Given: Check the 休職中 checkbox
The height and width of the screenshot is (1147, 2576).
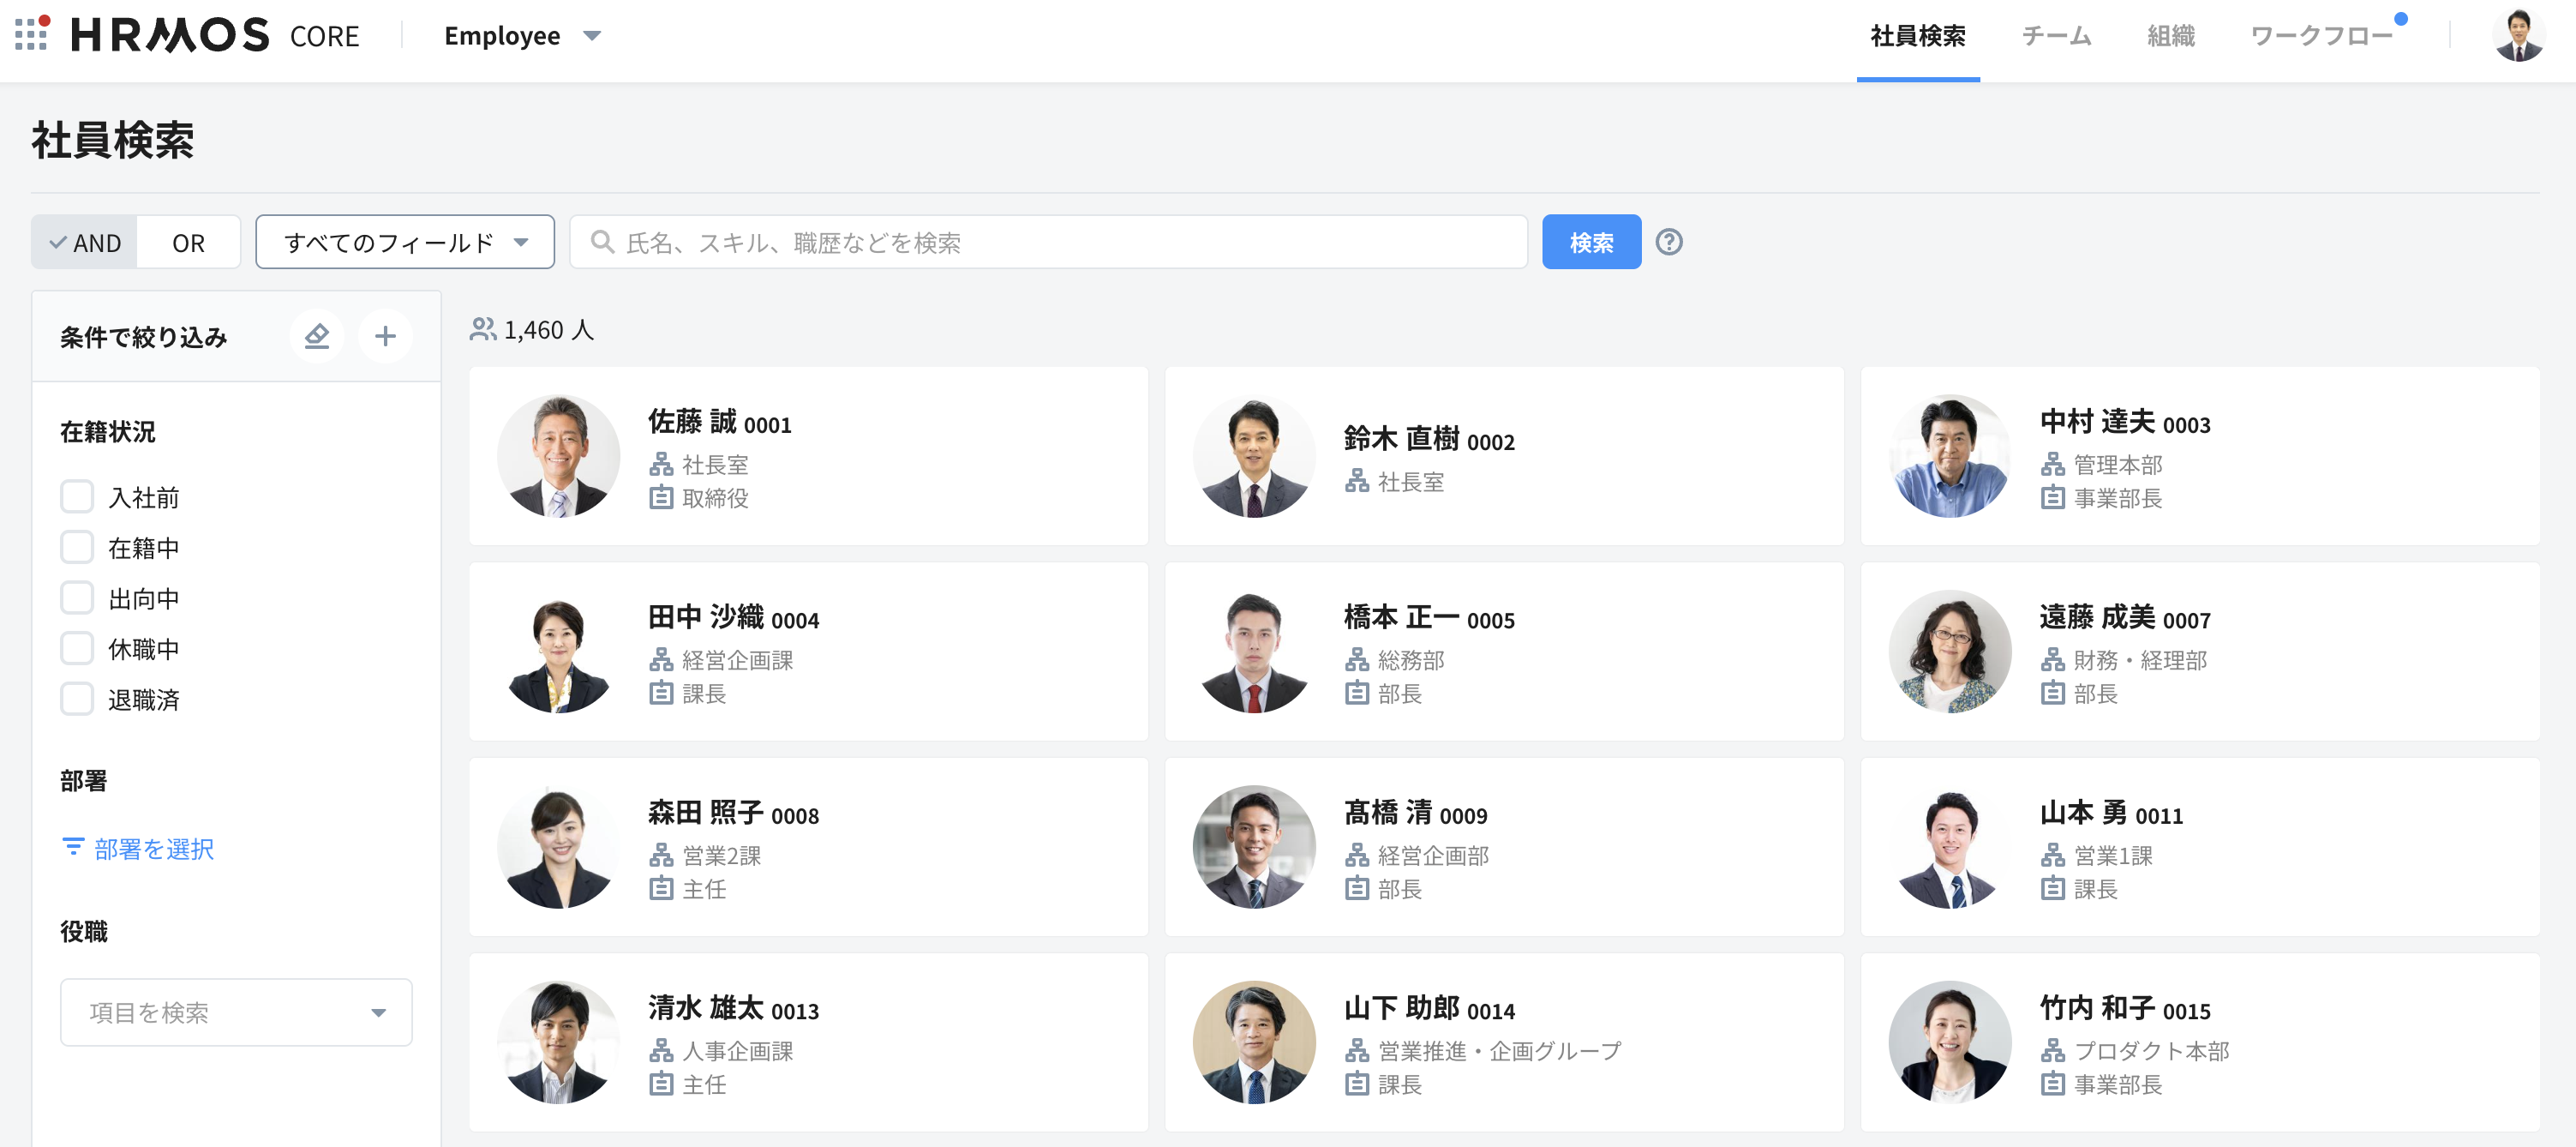Looking at the screenshot, I should (x=77, y=648).
